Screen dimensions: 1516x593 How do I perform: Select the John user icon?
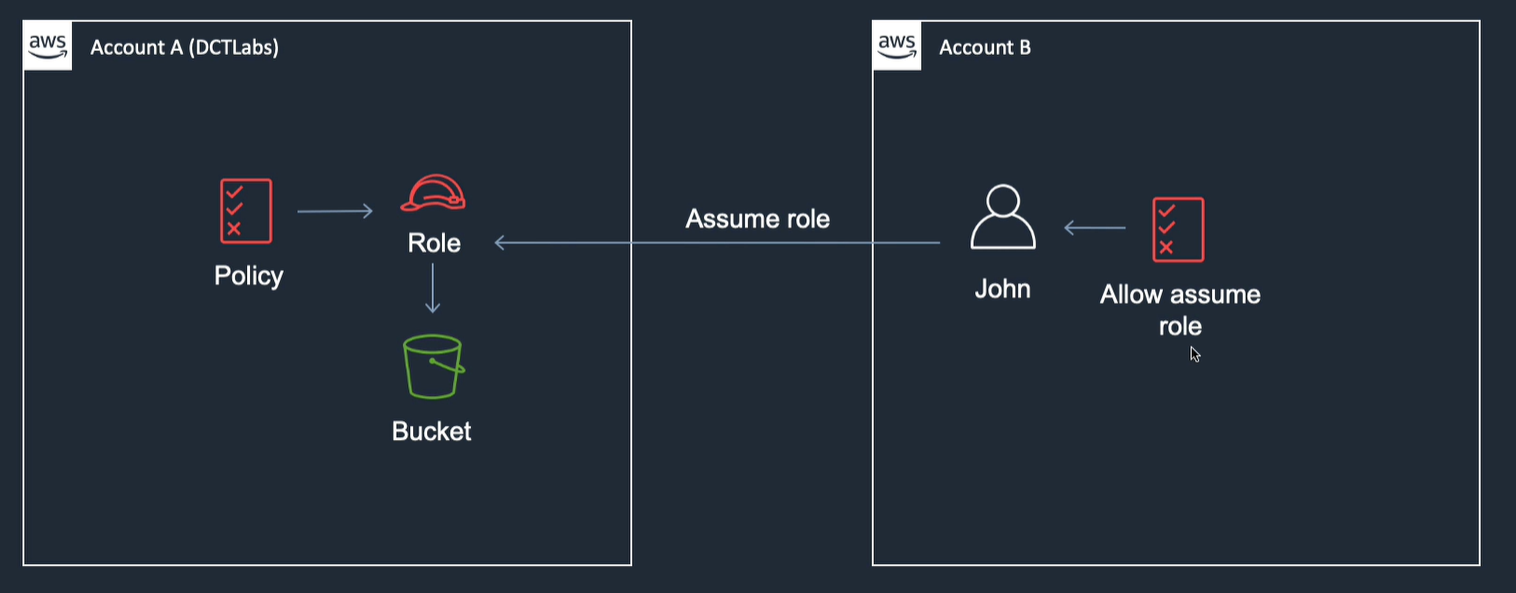pos(1003,218)
